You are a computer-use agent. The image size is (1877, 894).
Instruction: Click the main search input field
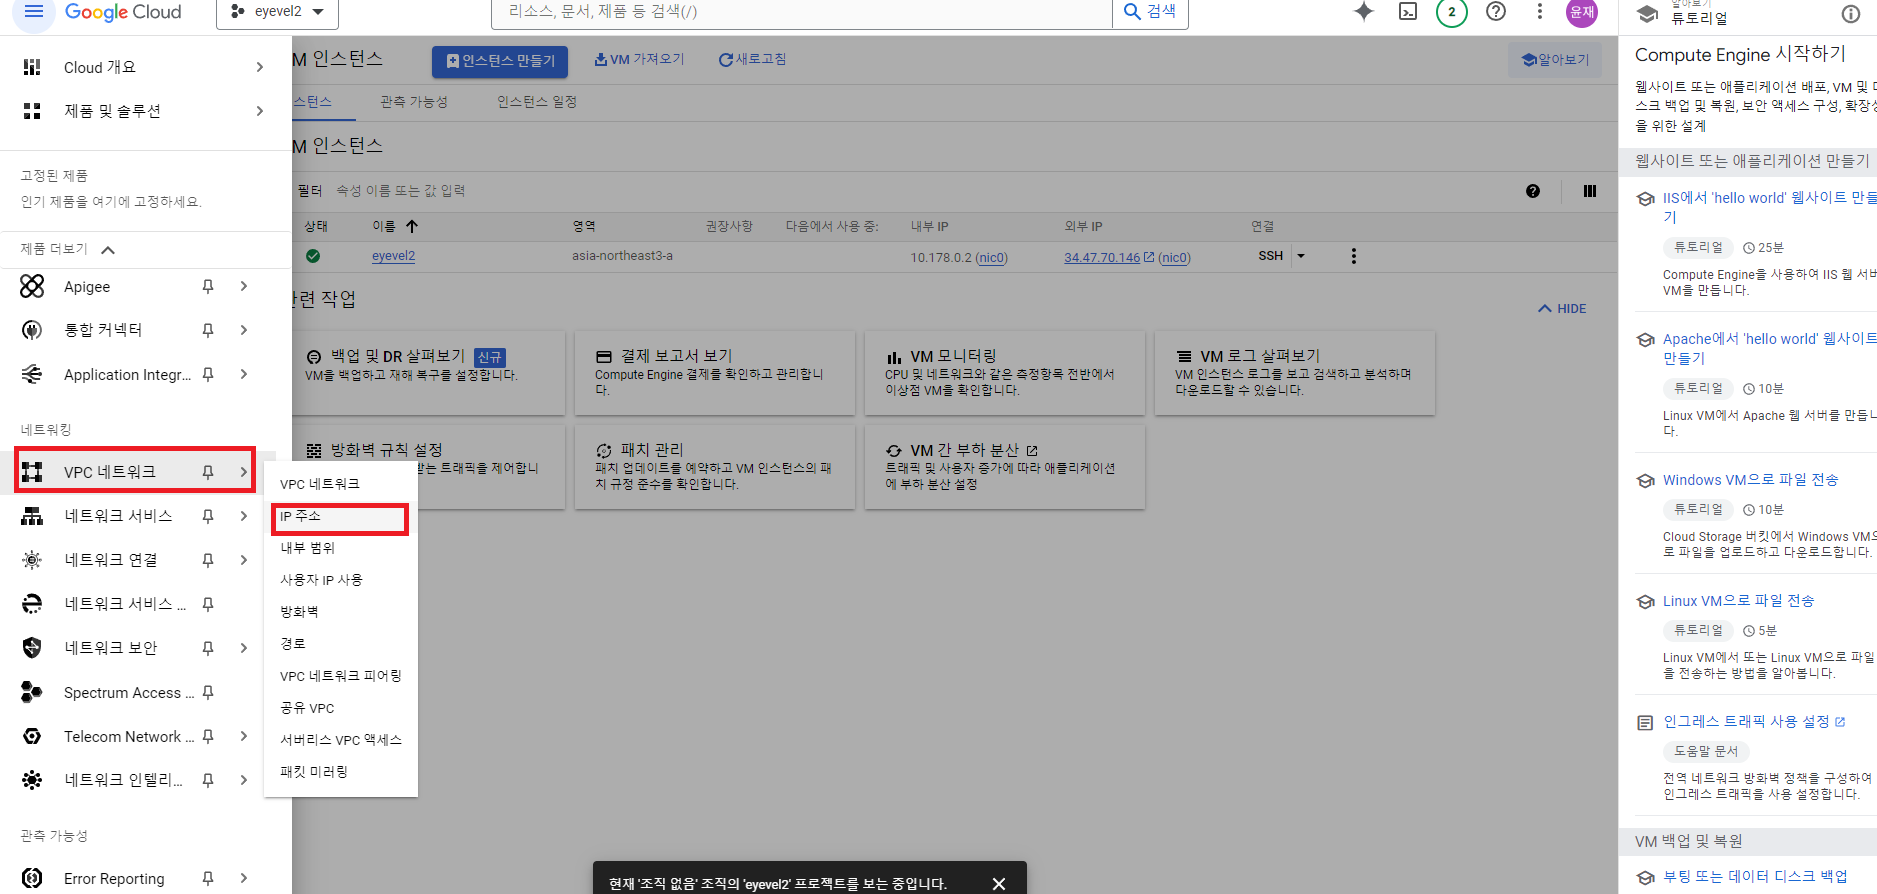(x=802, y=12)
